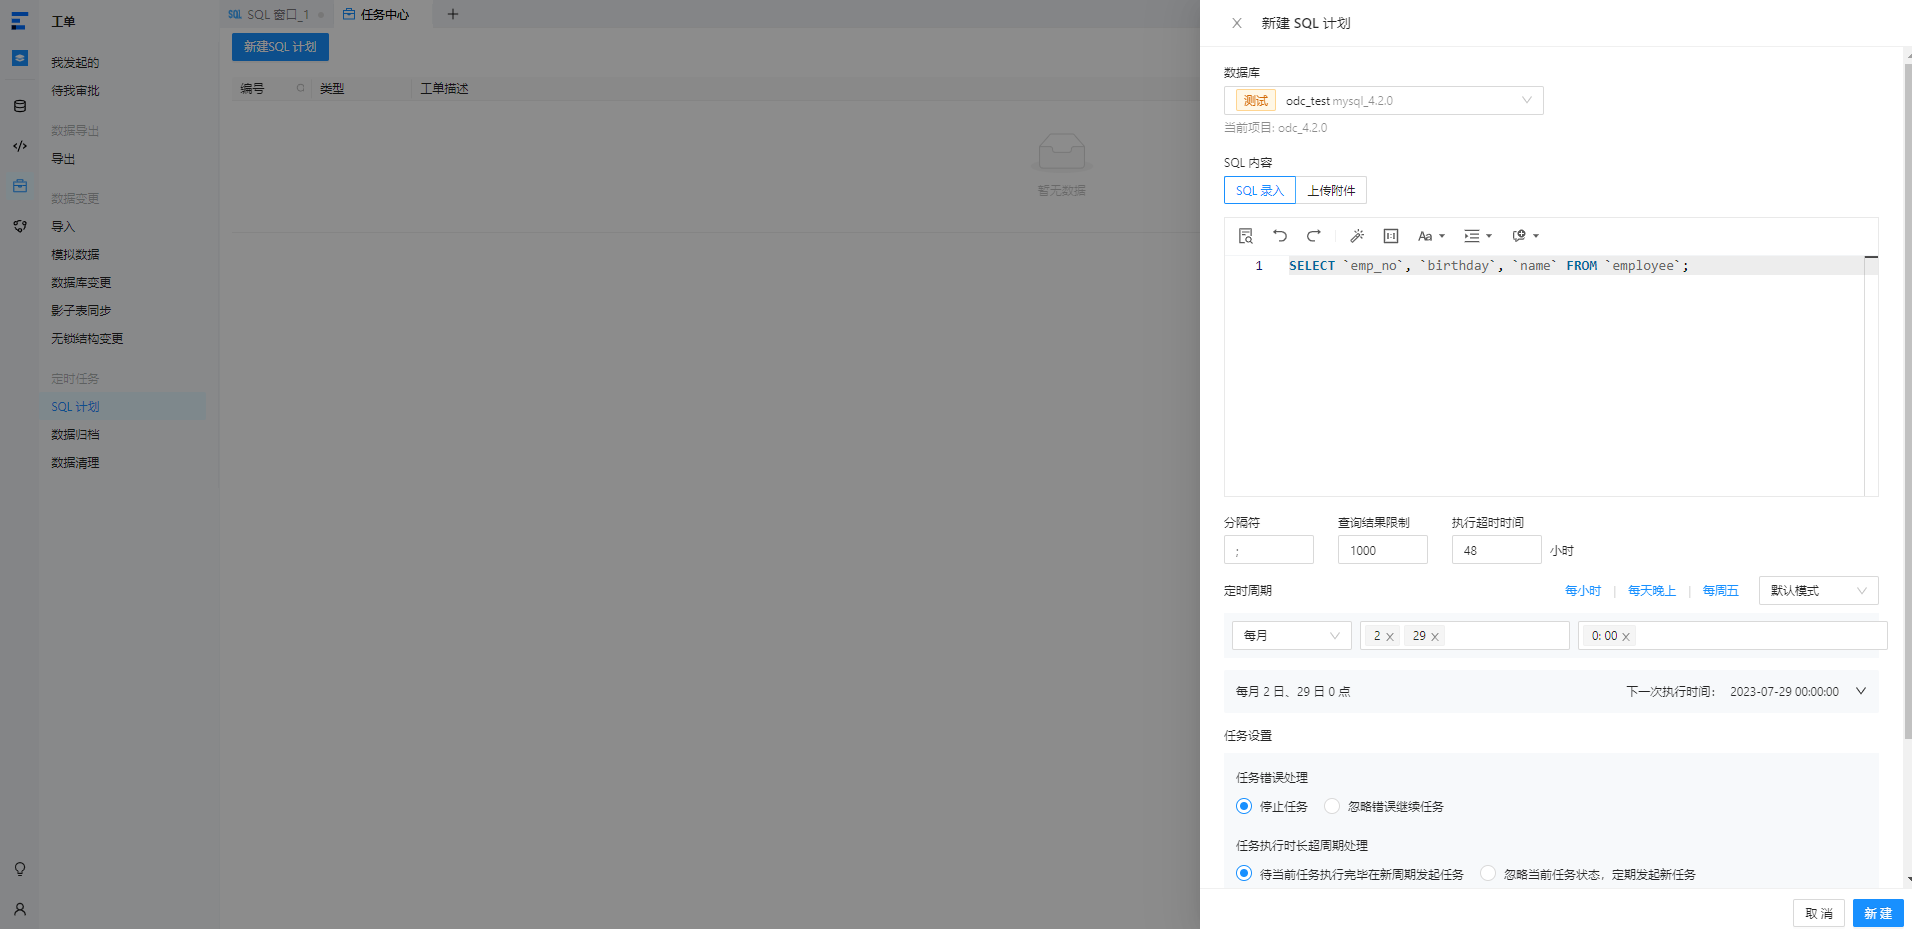Click the ODC logo icon in sidebar
The image size is (1912, 929).
[x=19, y=21]
